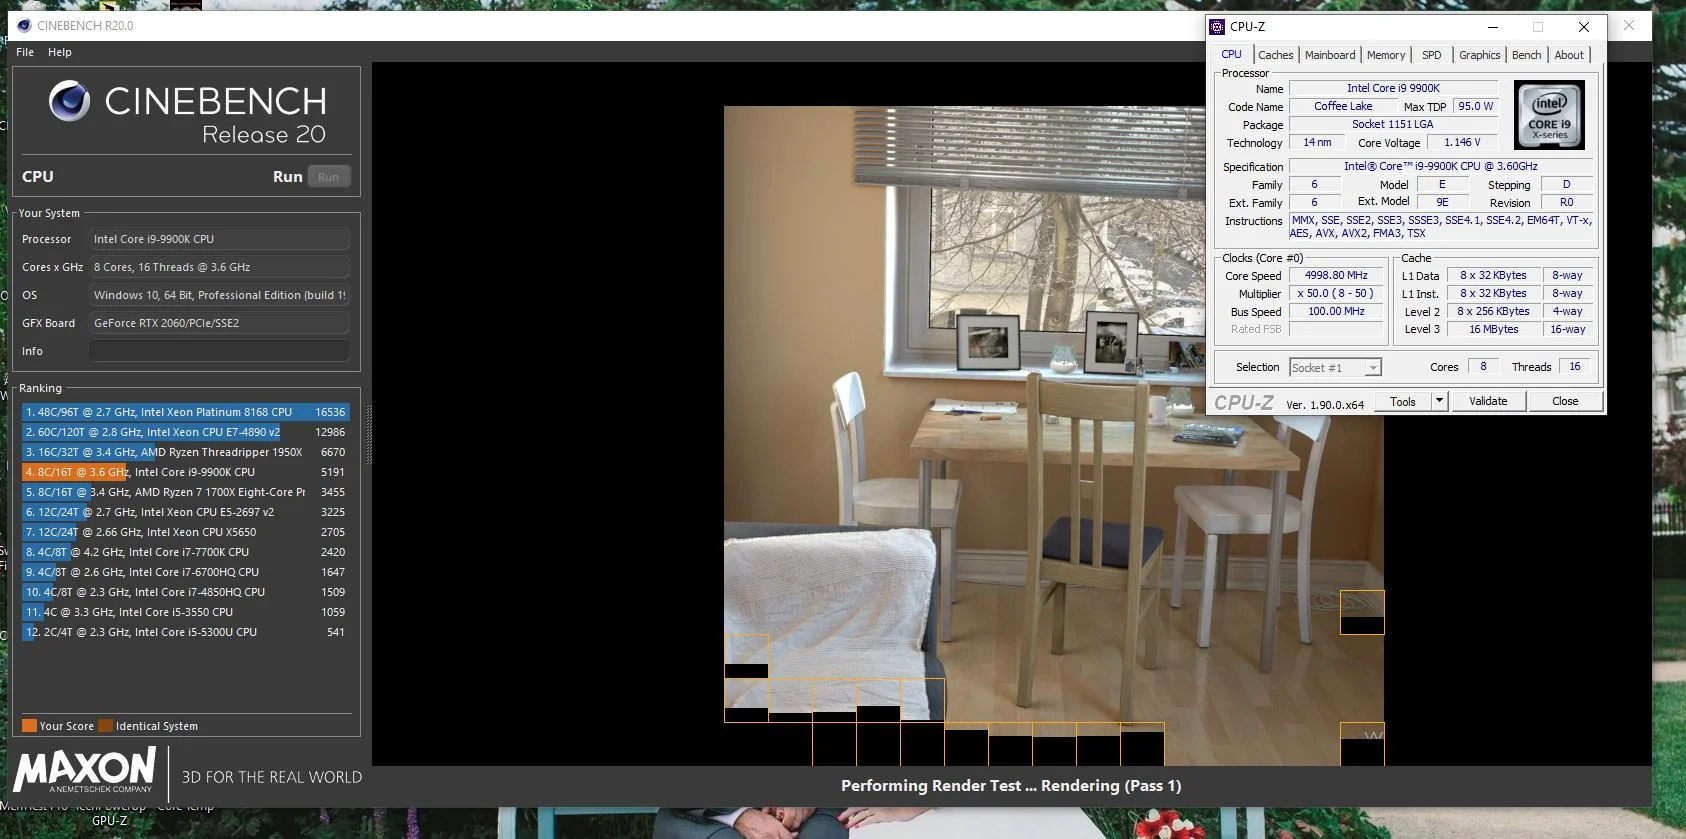Screen dimensions: 1686x839
Task: Switch to the Graphics tab in CPU-Z
Action: click(x=1479, y=55)
